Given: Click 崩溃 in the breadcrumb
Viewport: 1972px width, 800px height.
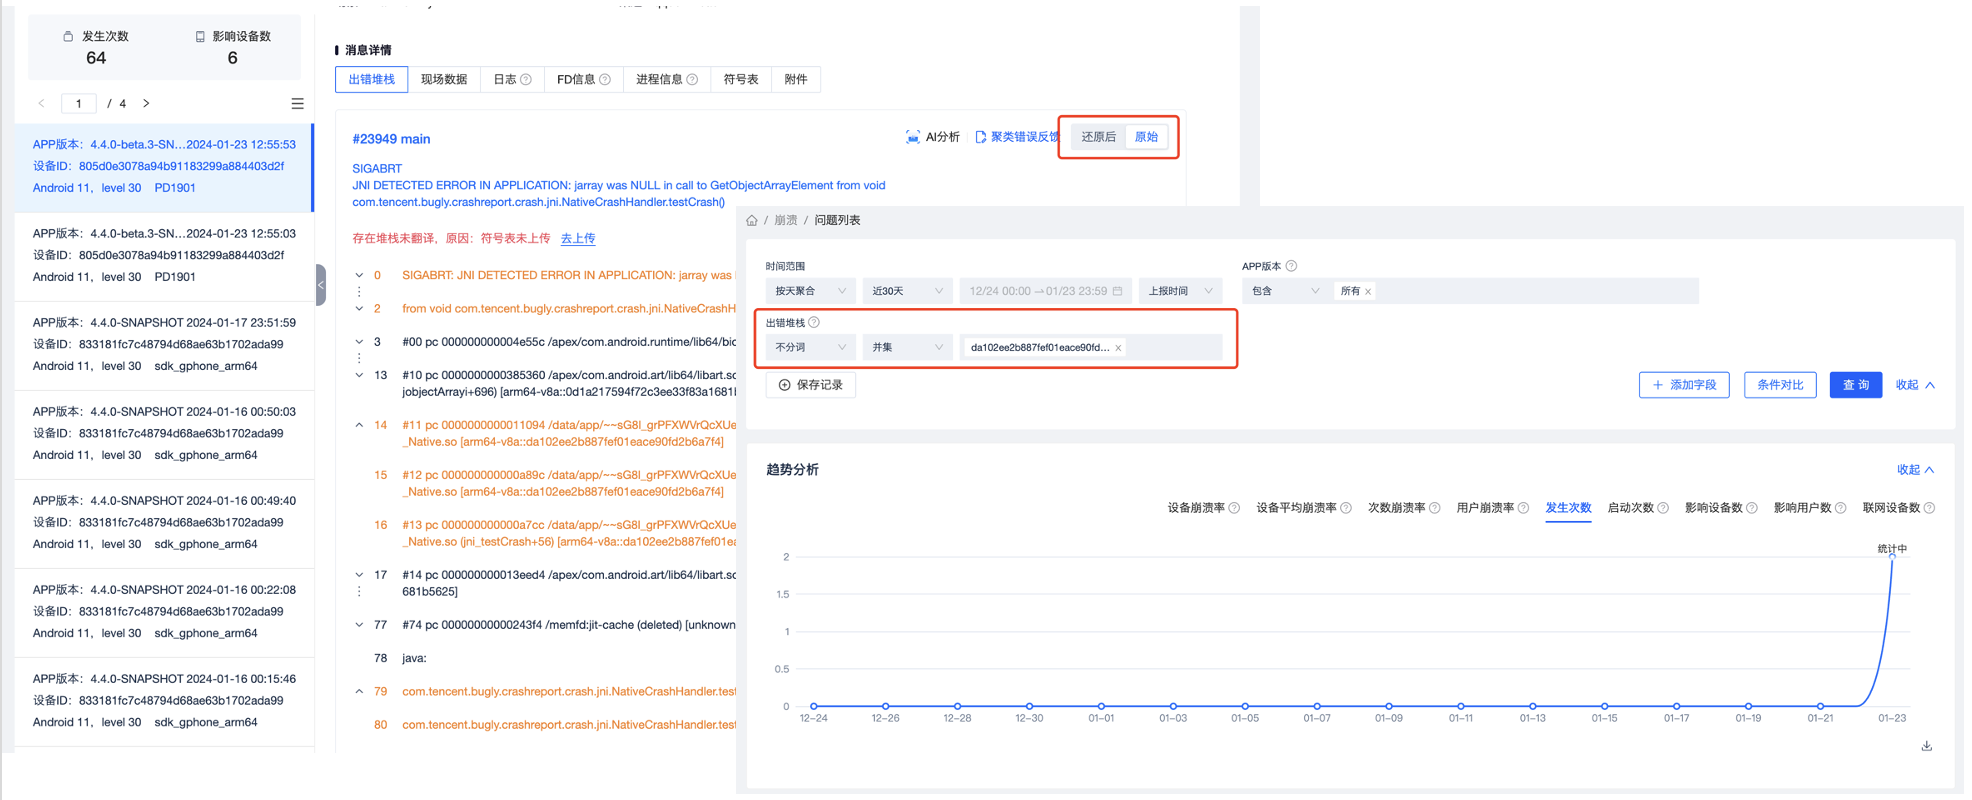Looking at the screenshot, I should pos(786,220).
